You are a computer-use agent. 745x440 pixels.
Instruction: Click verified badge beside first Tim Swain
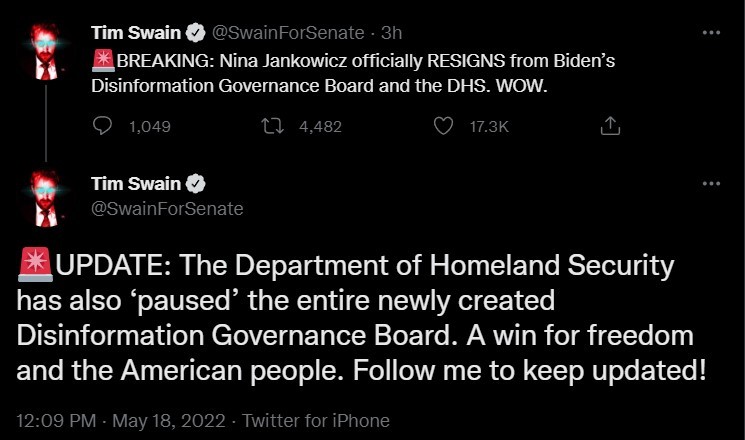point(195,33)
